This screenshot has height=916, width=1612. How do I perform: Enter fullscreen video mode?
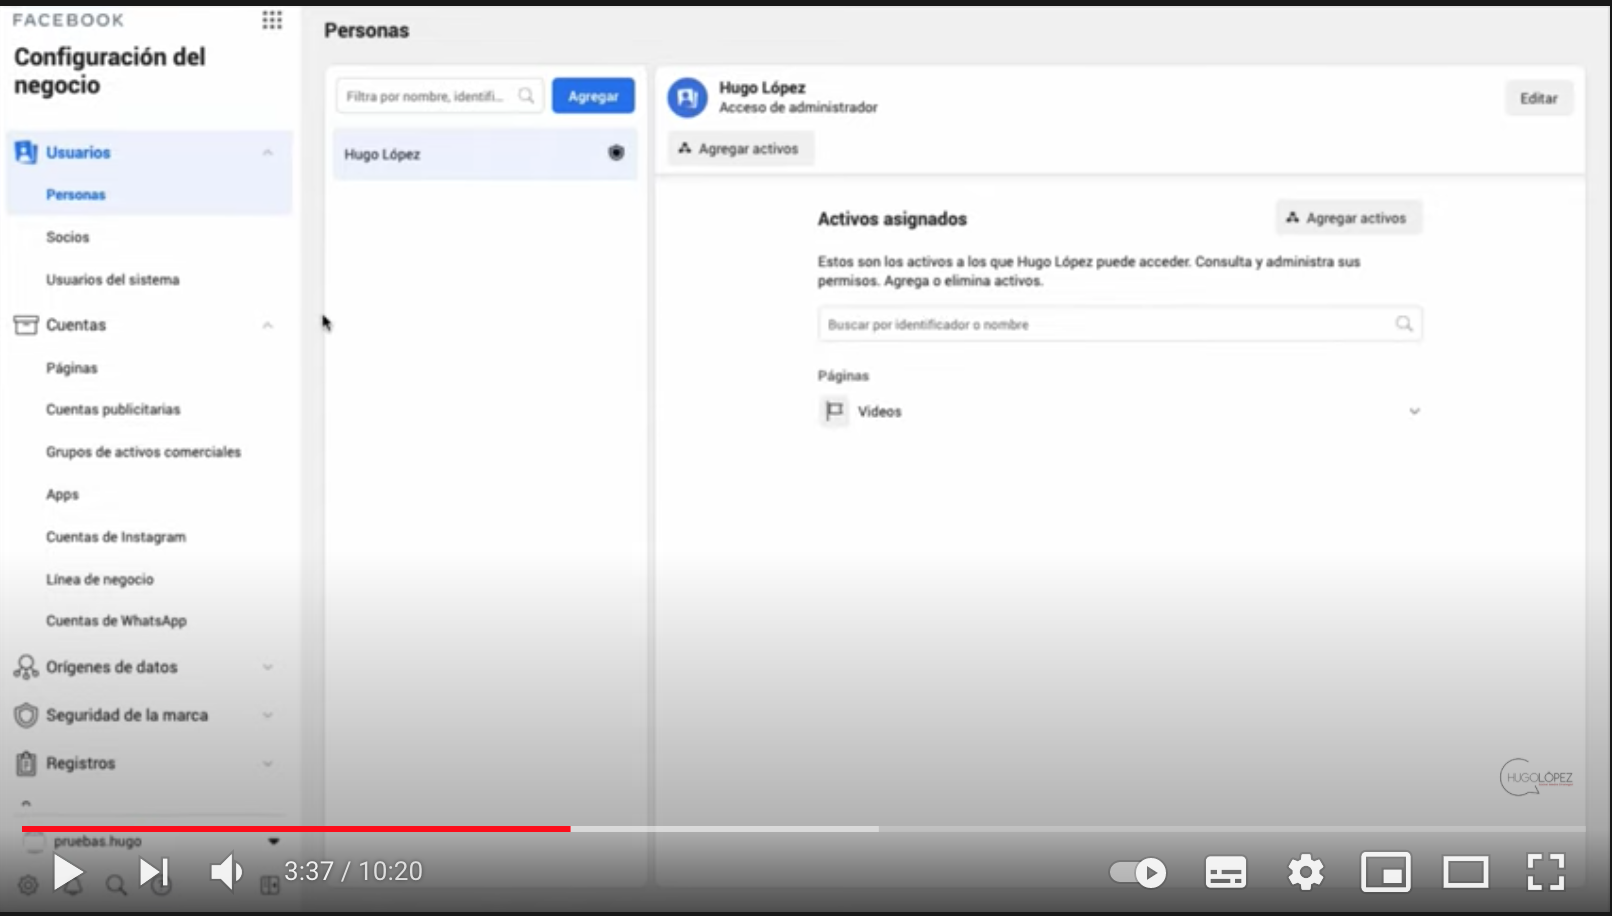pyautogui.click(x=1545, y=873)
